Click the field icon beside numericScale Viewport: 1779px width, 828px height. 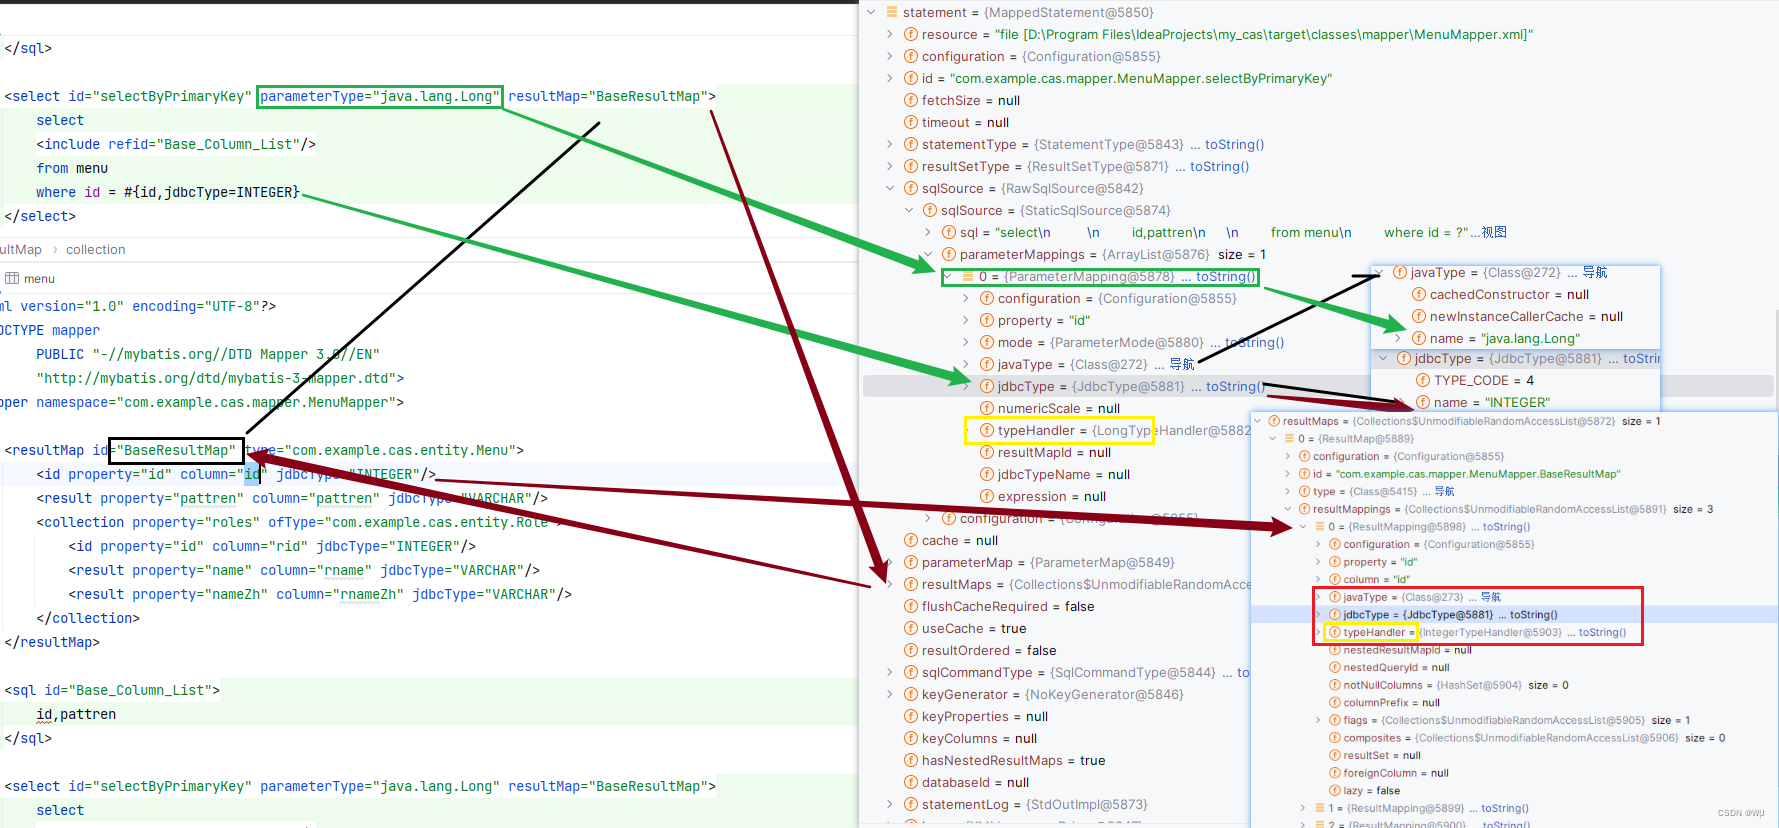pos(987,408)
